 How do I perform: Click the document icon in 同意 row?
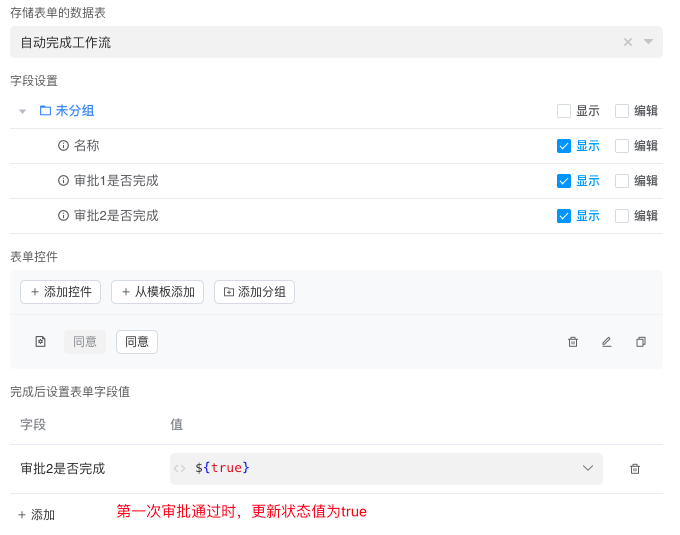pos(41,342)
